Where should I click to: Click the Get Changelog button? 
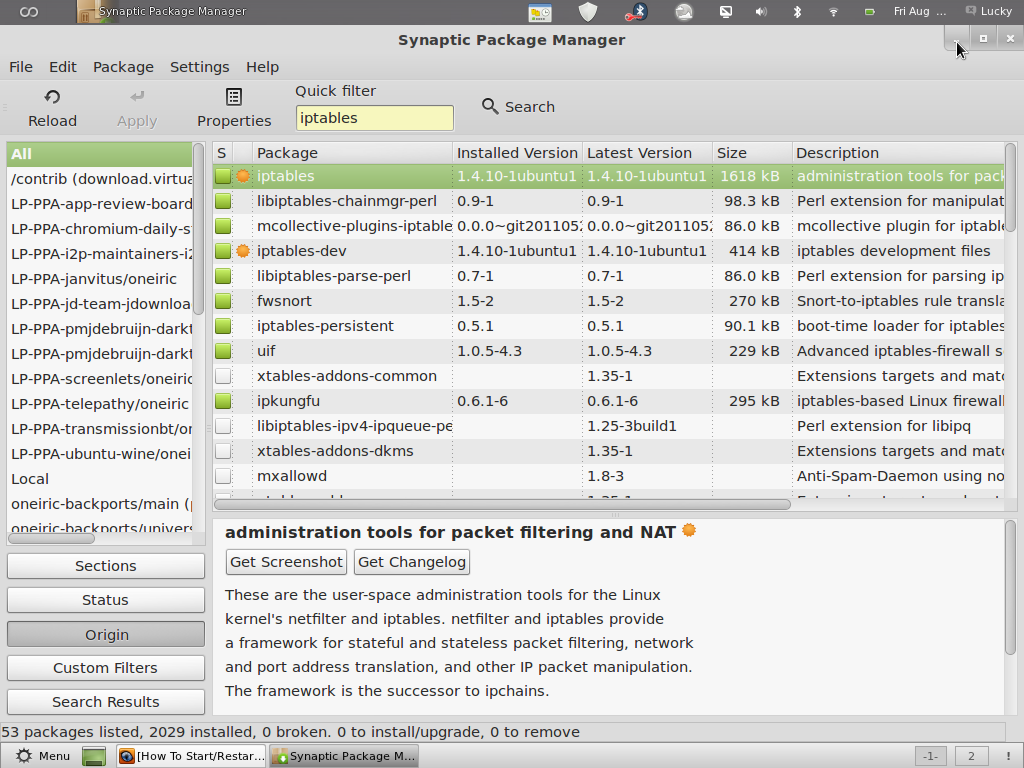coord(412,562)
